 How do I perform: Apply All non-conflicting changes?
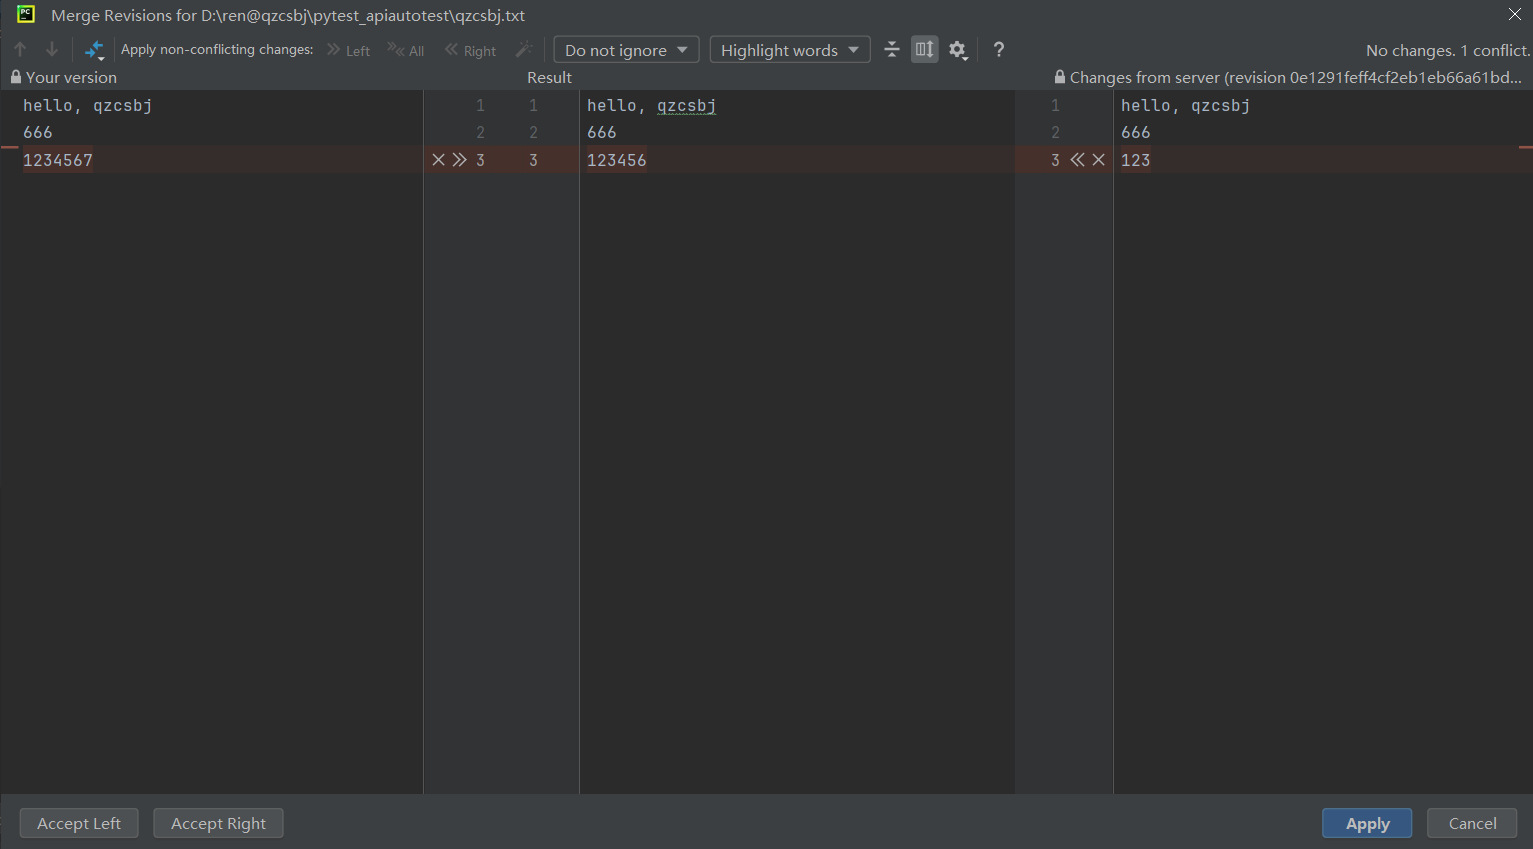coord(406,50)
